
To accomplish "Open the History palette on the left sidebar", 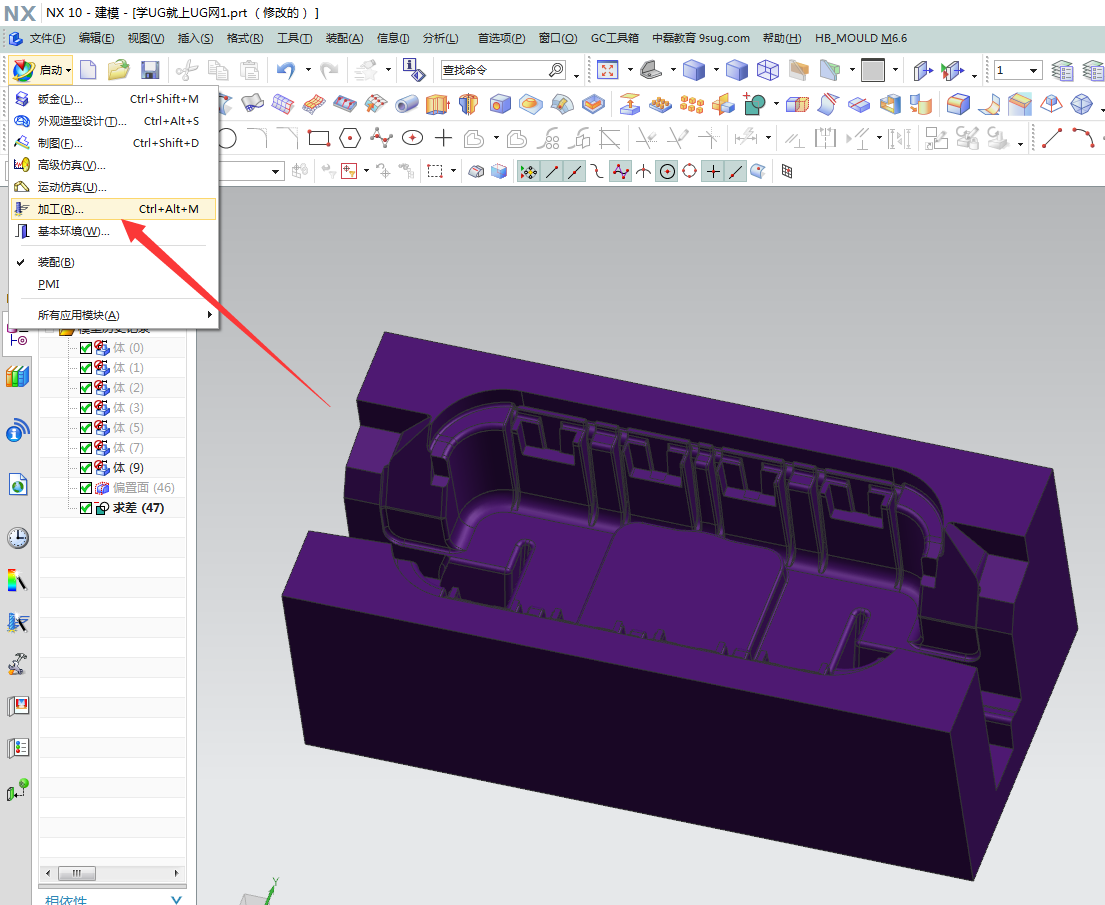I will coord(17,537).
